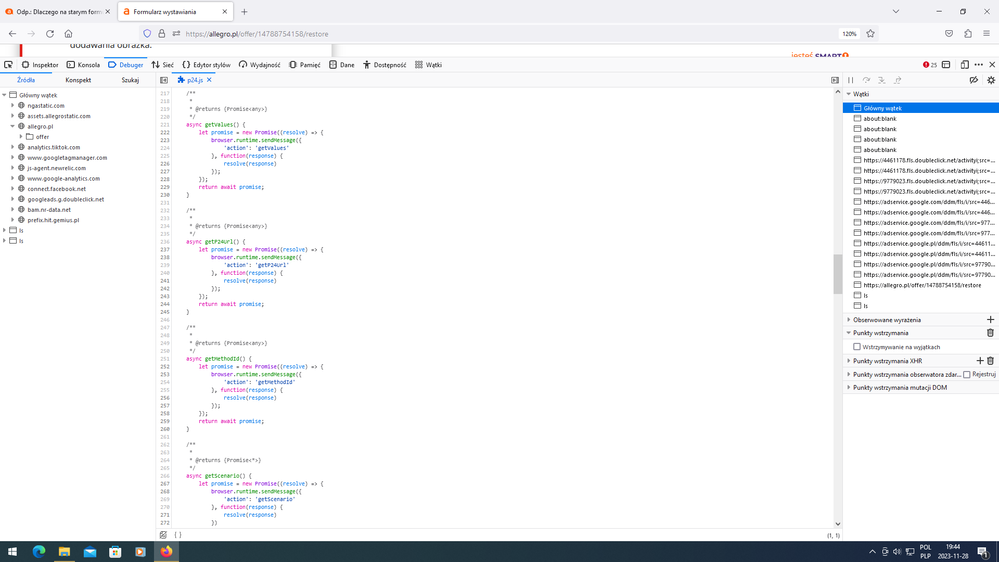Switch to the Konspekt sidebar tab
999x562 pixels.
click(x=78, y=80)
